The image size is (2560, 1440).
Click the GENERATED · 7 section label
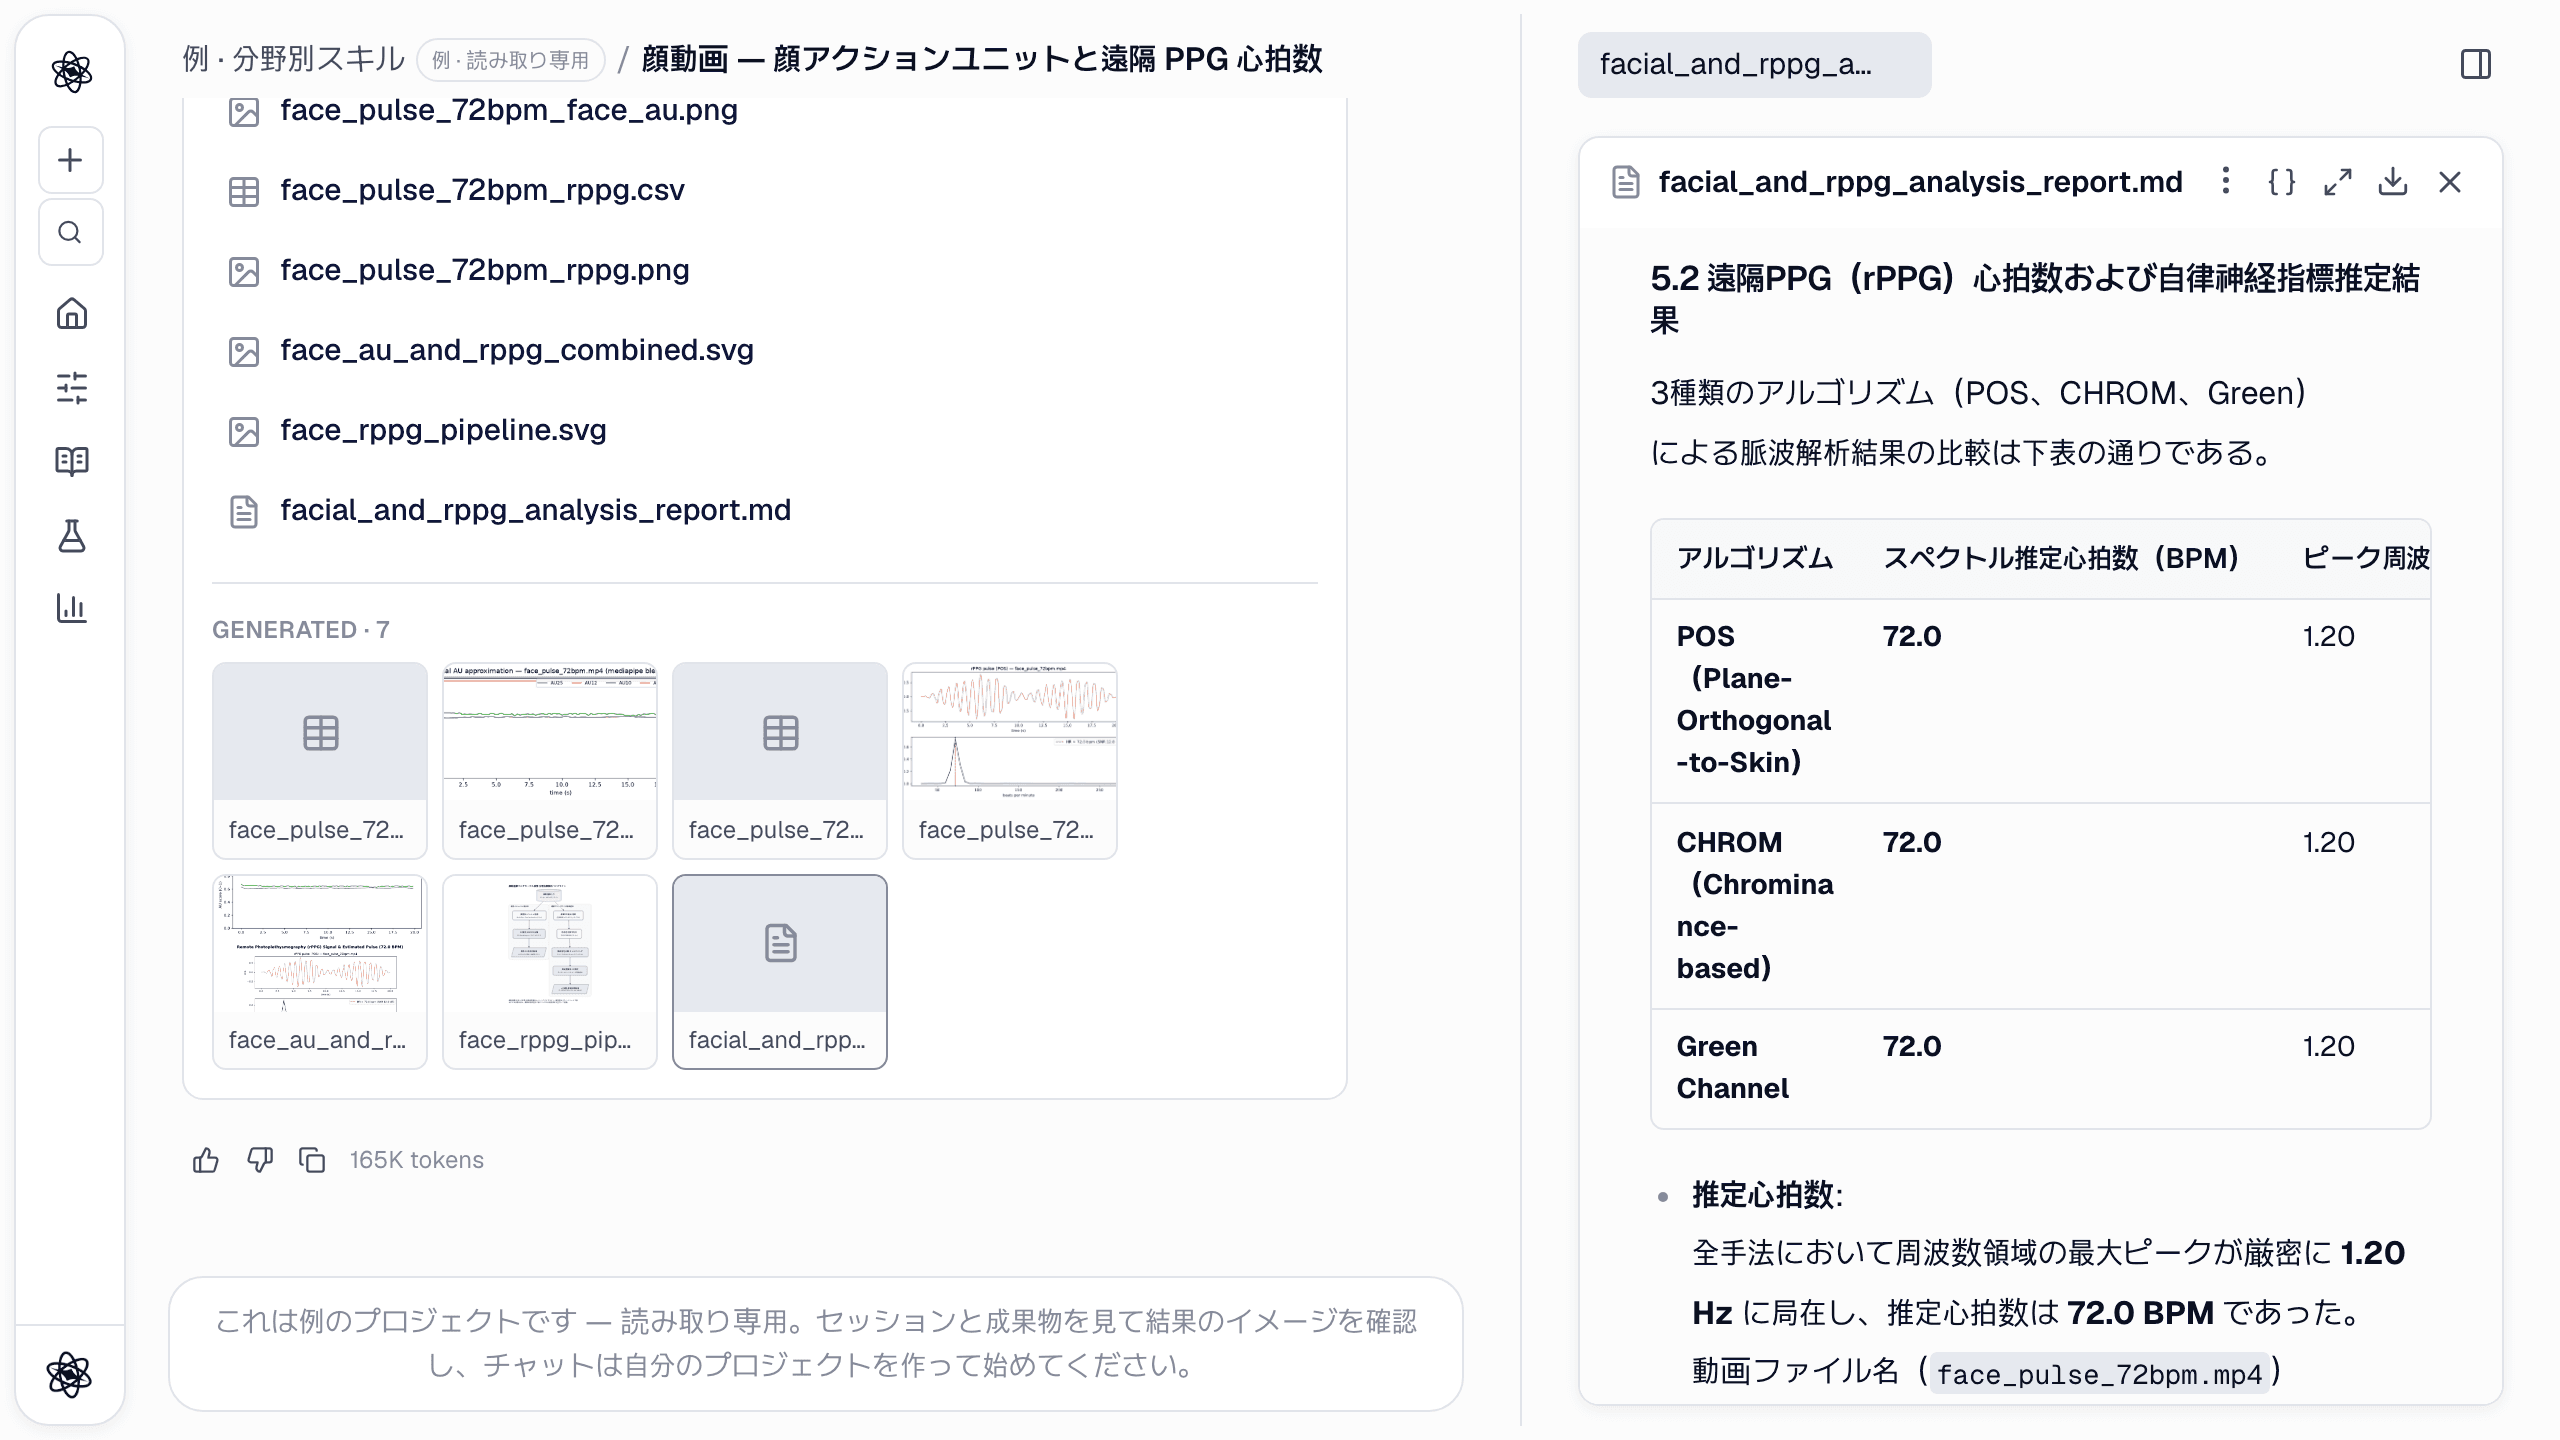[301, 630]
